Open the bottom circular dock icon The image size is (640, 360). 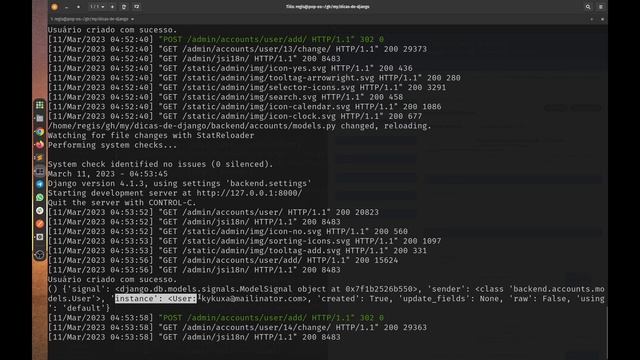(x=40, y=254)
